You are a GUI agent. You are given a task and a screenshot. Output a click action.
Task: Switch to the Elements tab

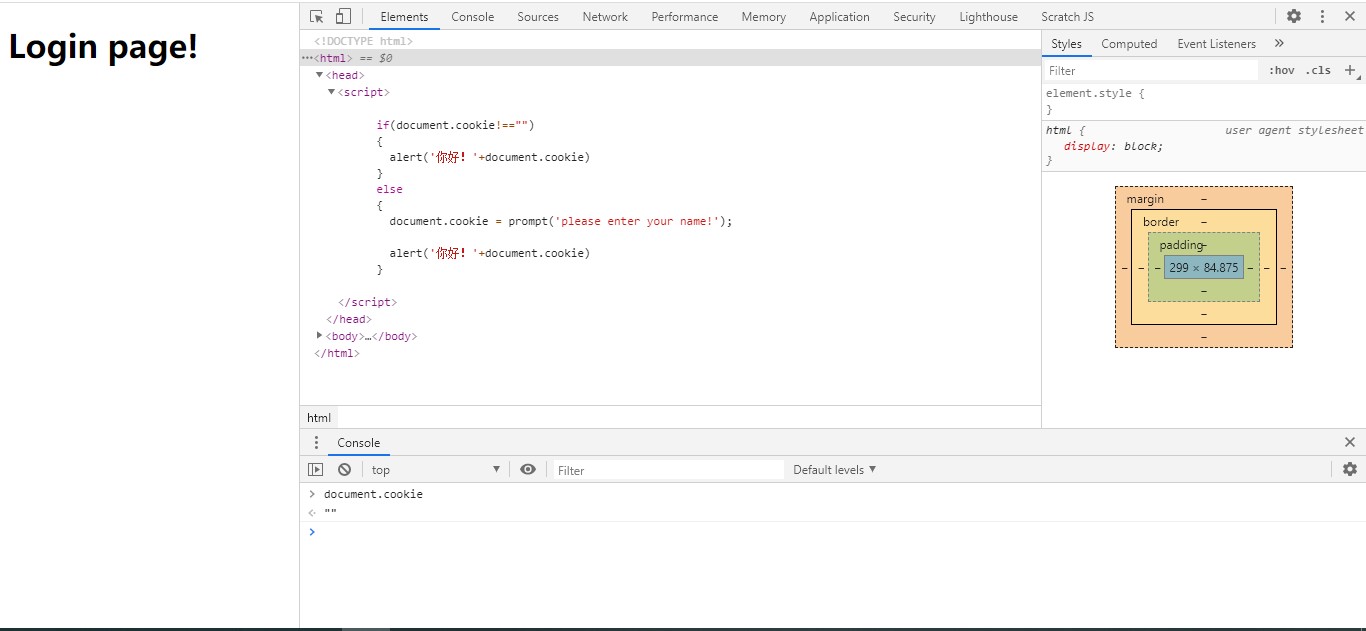(x=404, y=17)
